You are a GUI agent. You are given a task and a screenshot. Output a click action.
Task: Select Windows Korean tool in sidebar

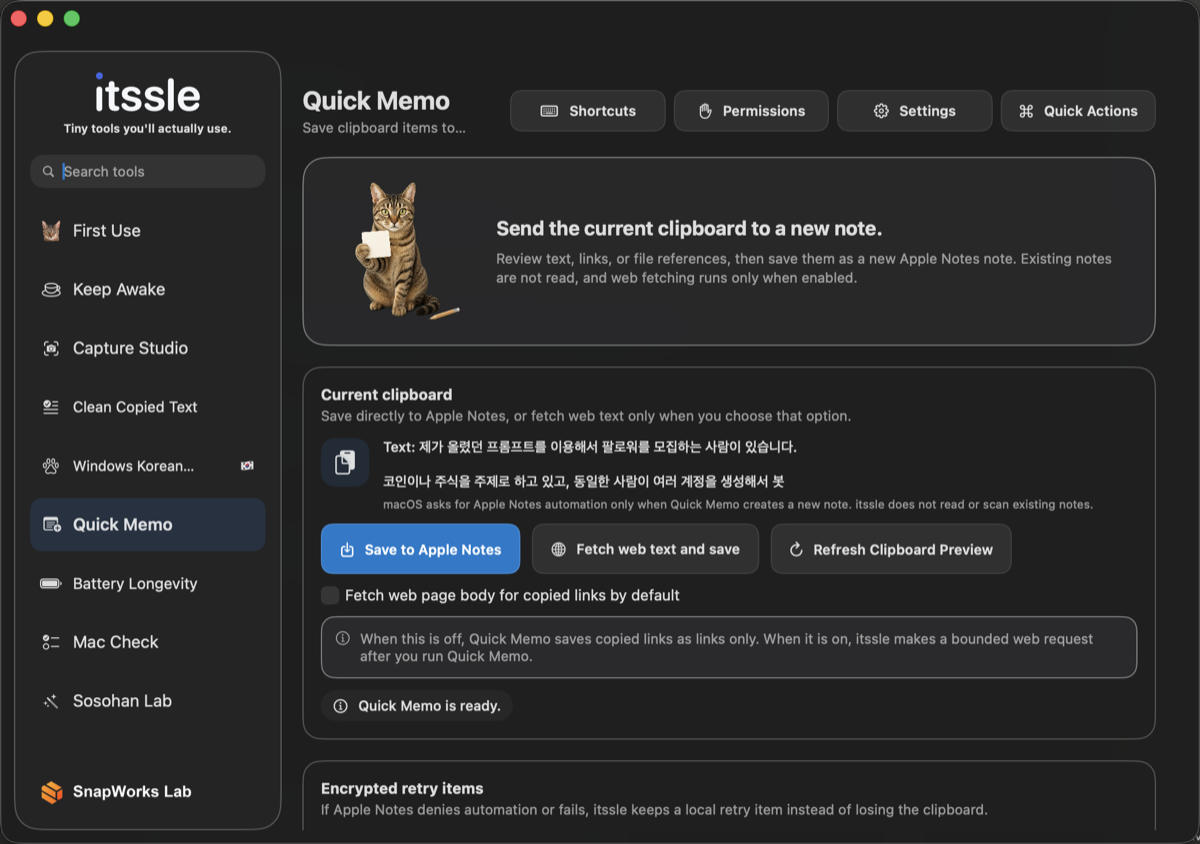148,466
